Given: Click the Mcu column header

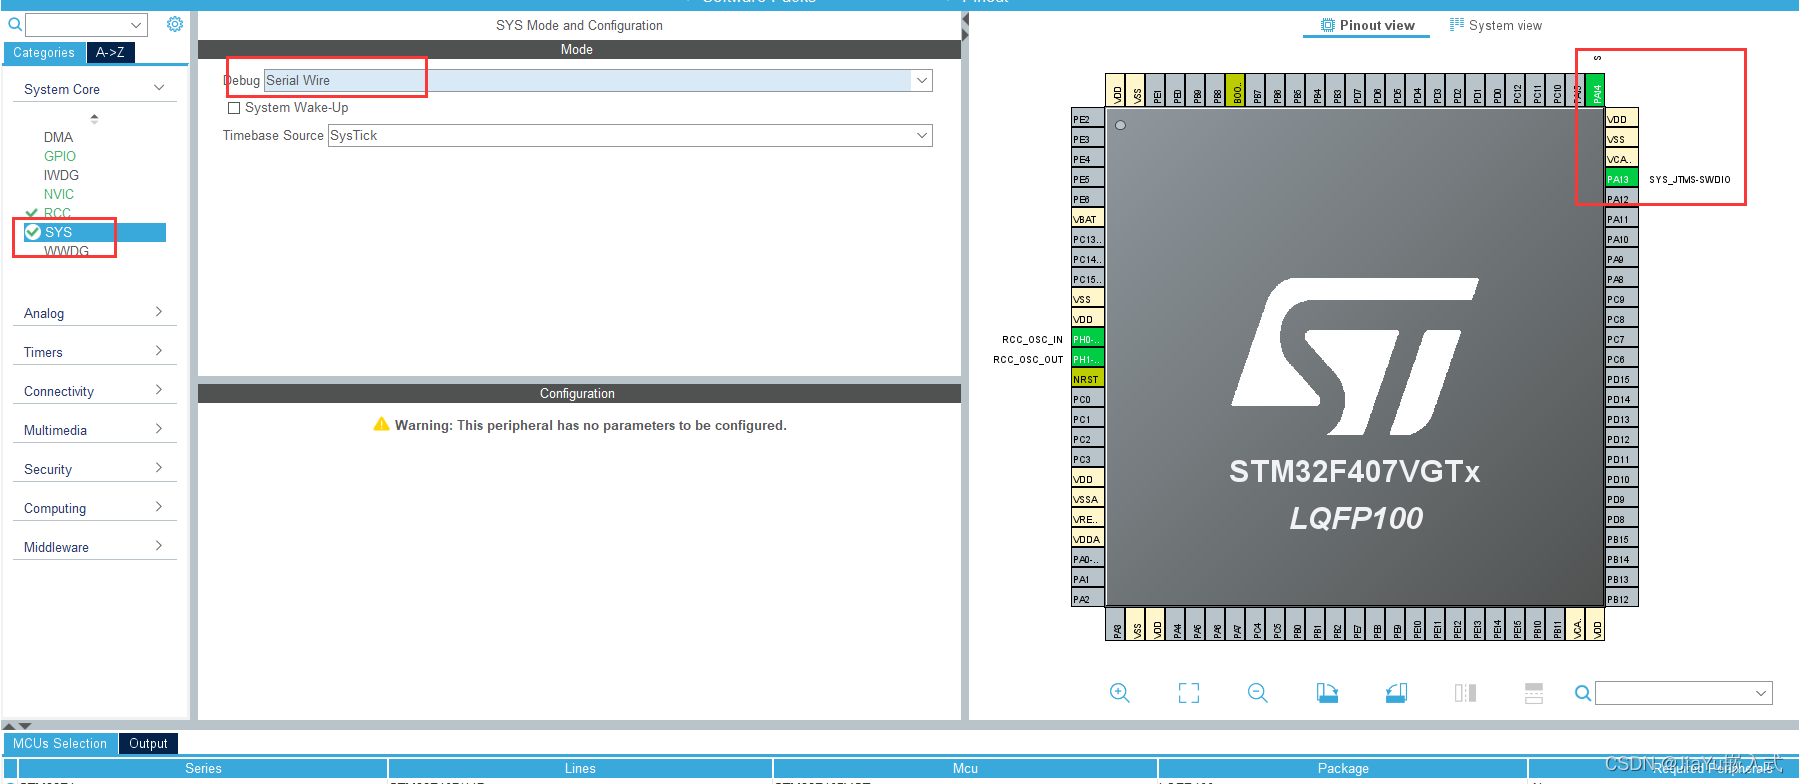Looking at the screenshot, I should coord(965,768).
